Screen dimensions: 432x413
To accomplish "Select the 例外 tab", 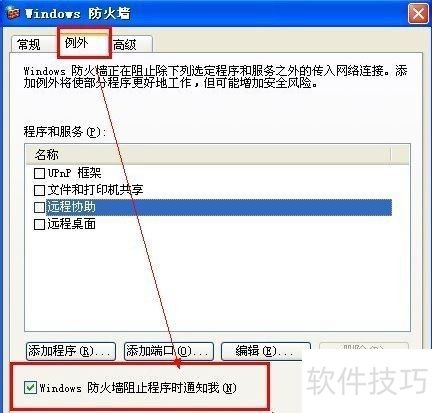I will 77,43.
